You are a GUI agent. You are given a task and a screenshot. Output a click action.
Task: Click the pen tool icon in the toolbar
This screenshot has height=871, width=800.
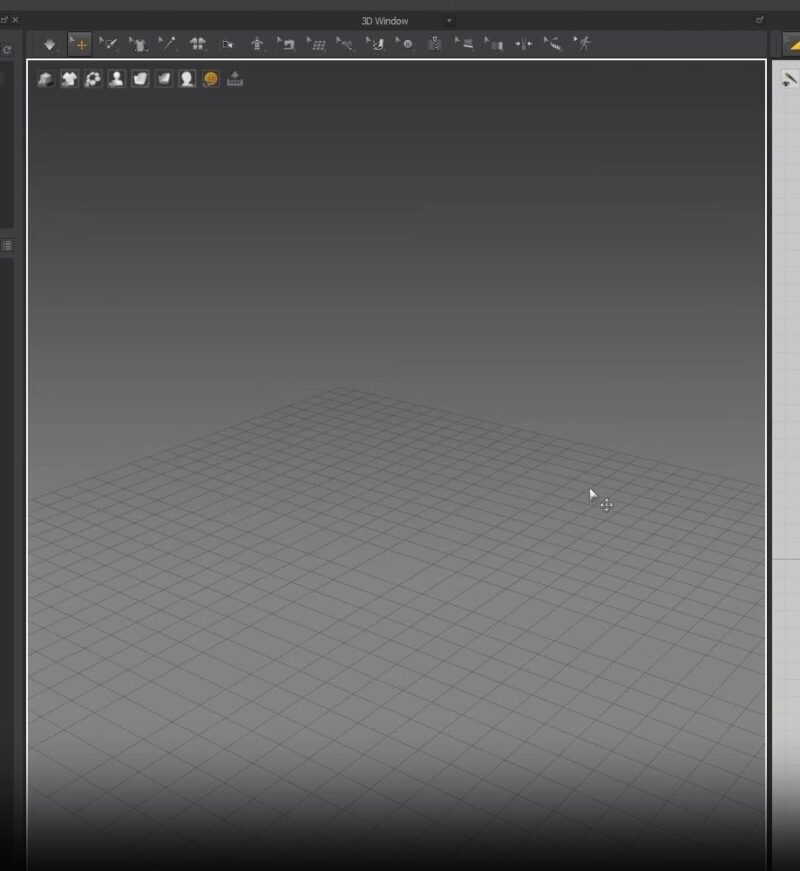170,44
